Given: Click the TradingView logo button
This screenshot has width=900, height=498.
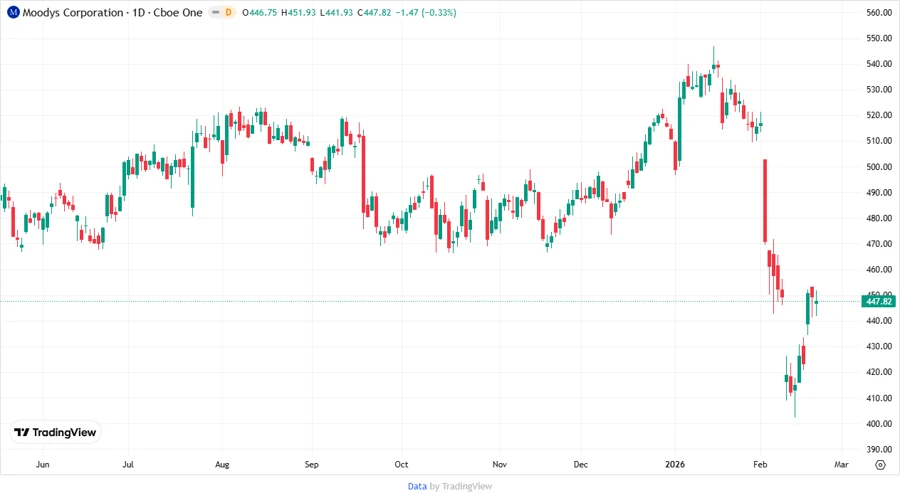Looking at the screenshot, I should point(55,432).
